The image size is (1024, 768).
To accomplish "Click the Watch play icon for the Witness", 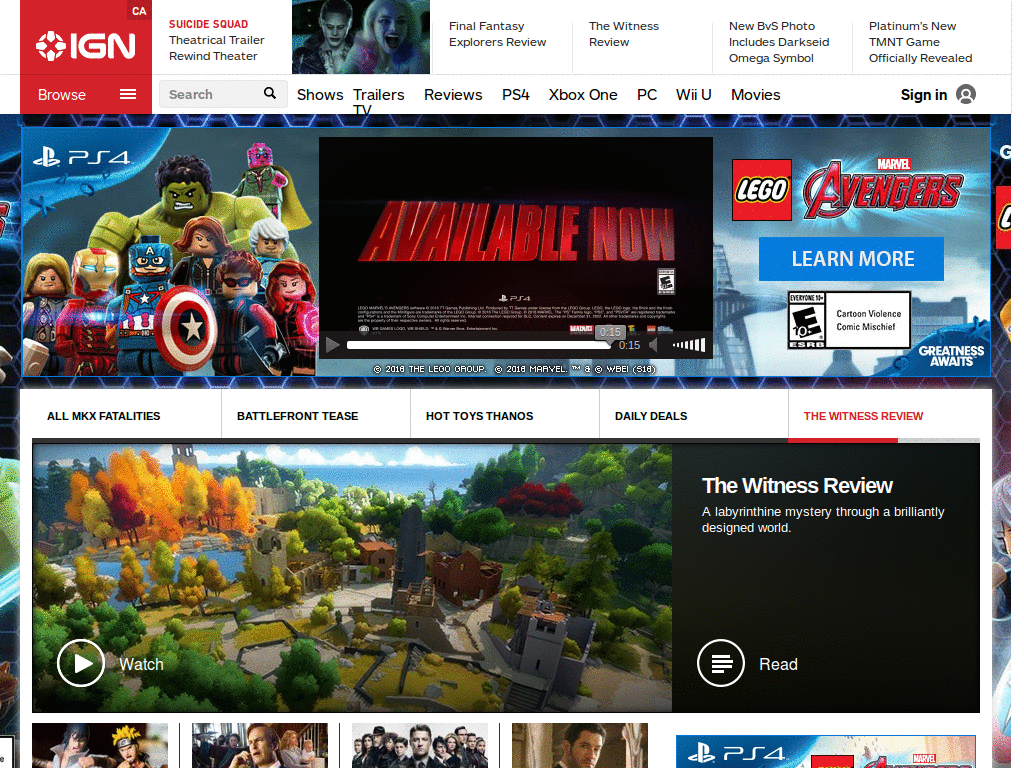I will [81, 663].
